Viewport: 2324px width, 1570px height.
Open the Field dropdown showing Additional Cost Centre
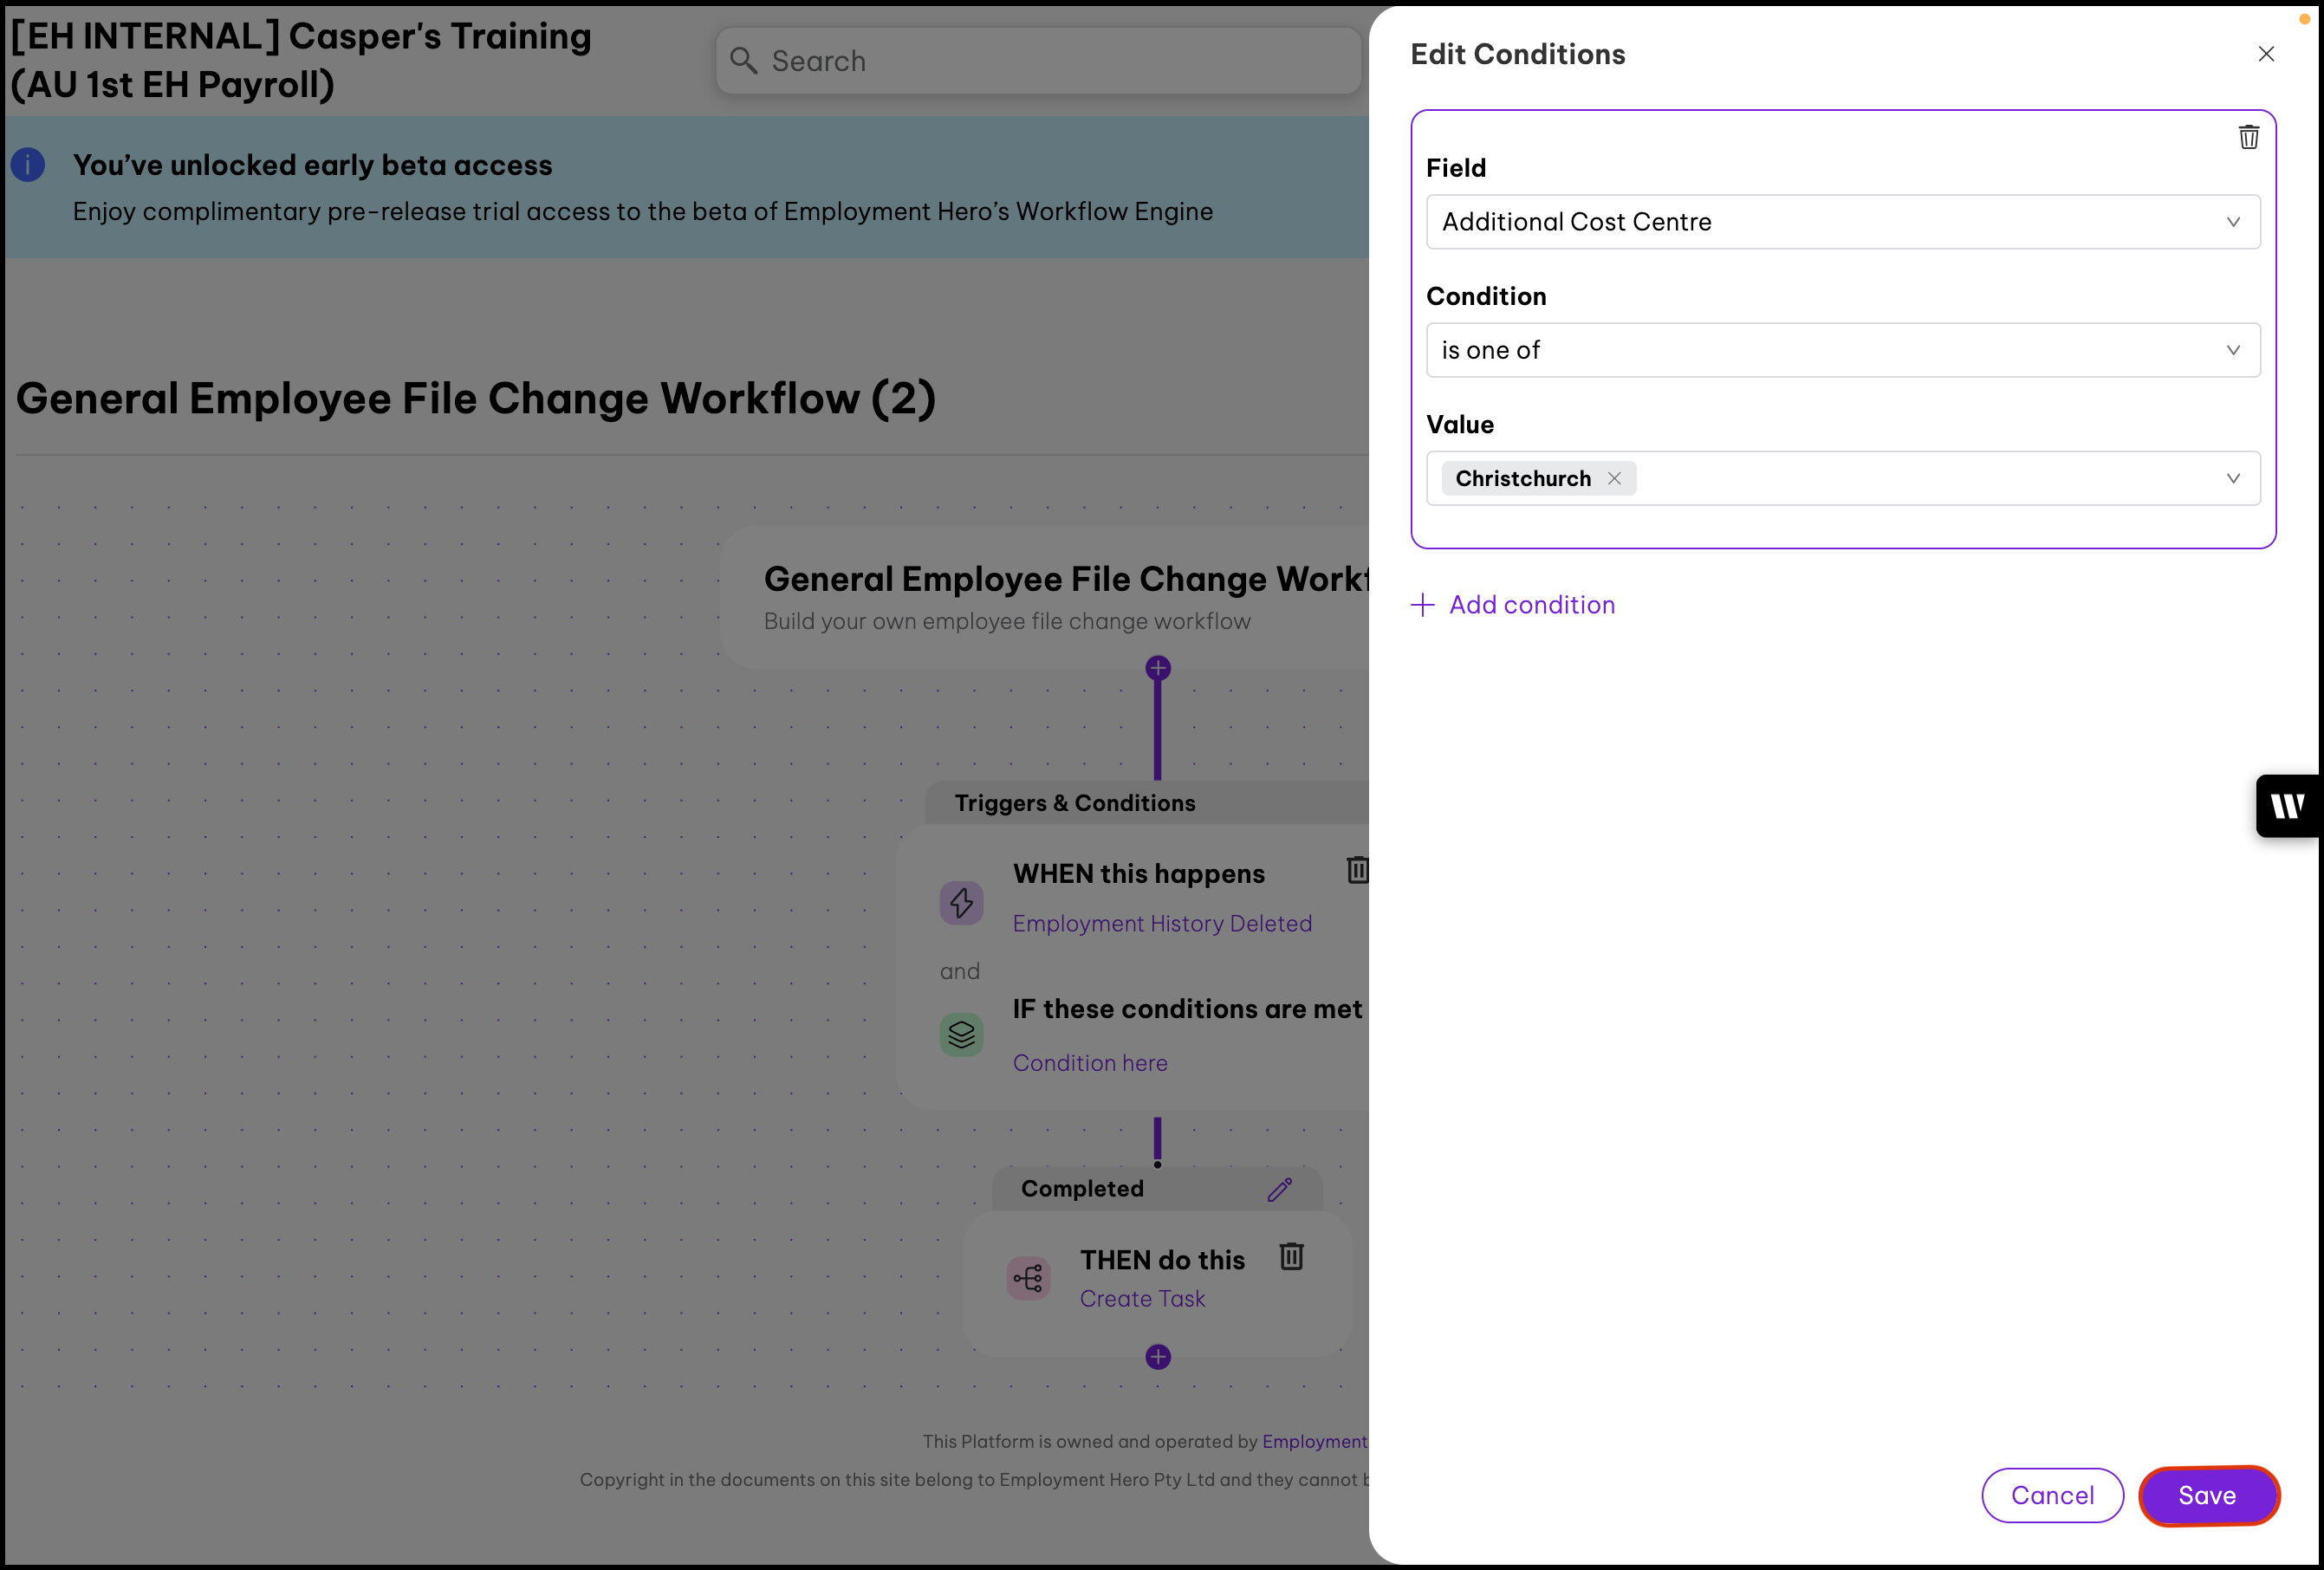(x=1842, y=222)
